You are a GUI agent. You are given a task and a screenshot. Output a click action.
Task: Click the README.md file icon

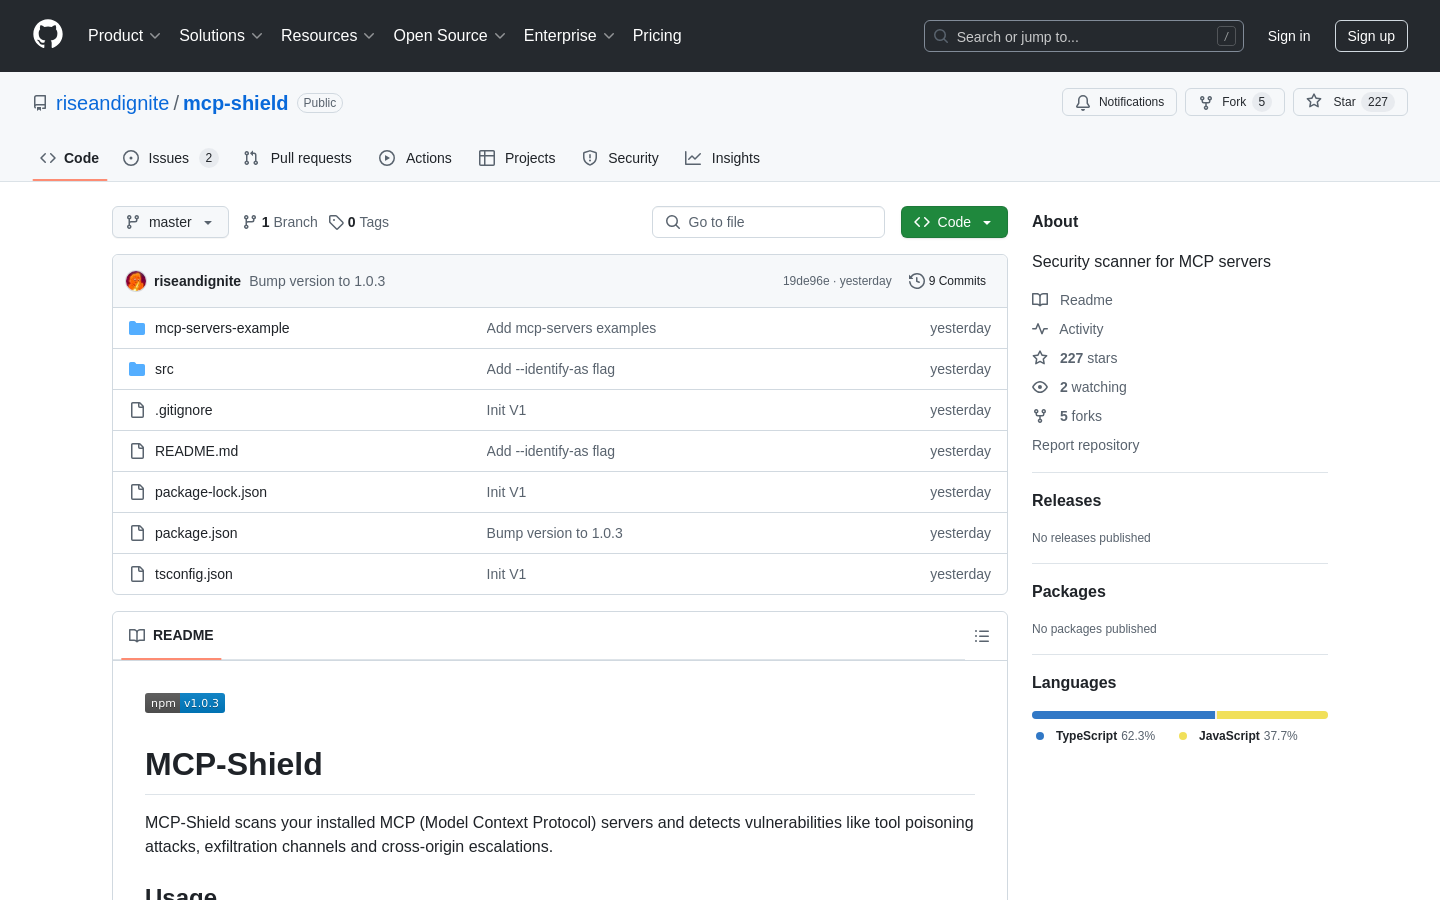tap(137, 451)
